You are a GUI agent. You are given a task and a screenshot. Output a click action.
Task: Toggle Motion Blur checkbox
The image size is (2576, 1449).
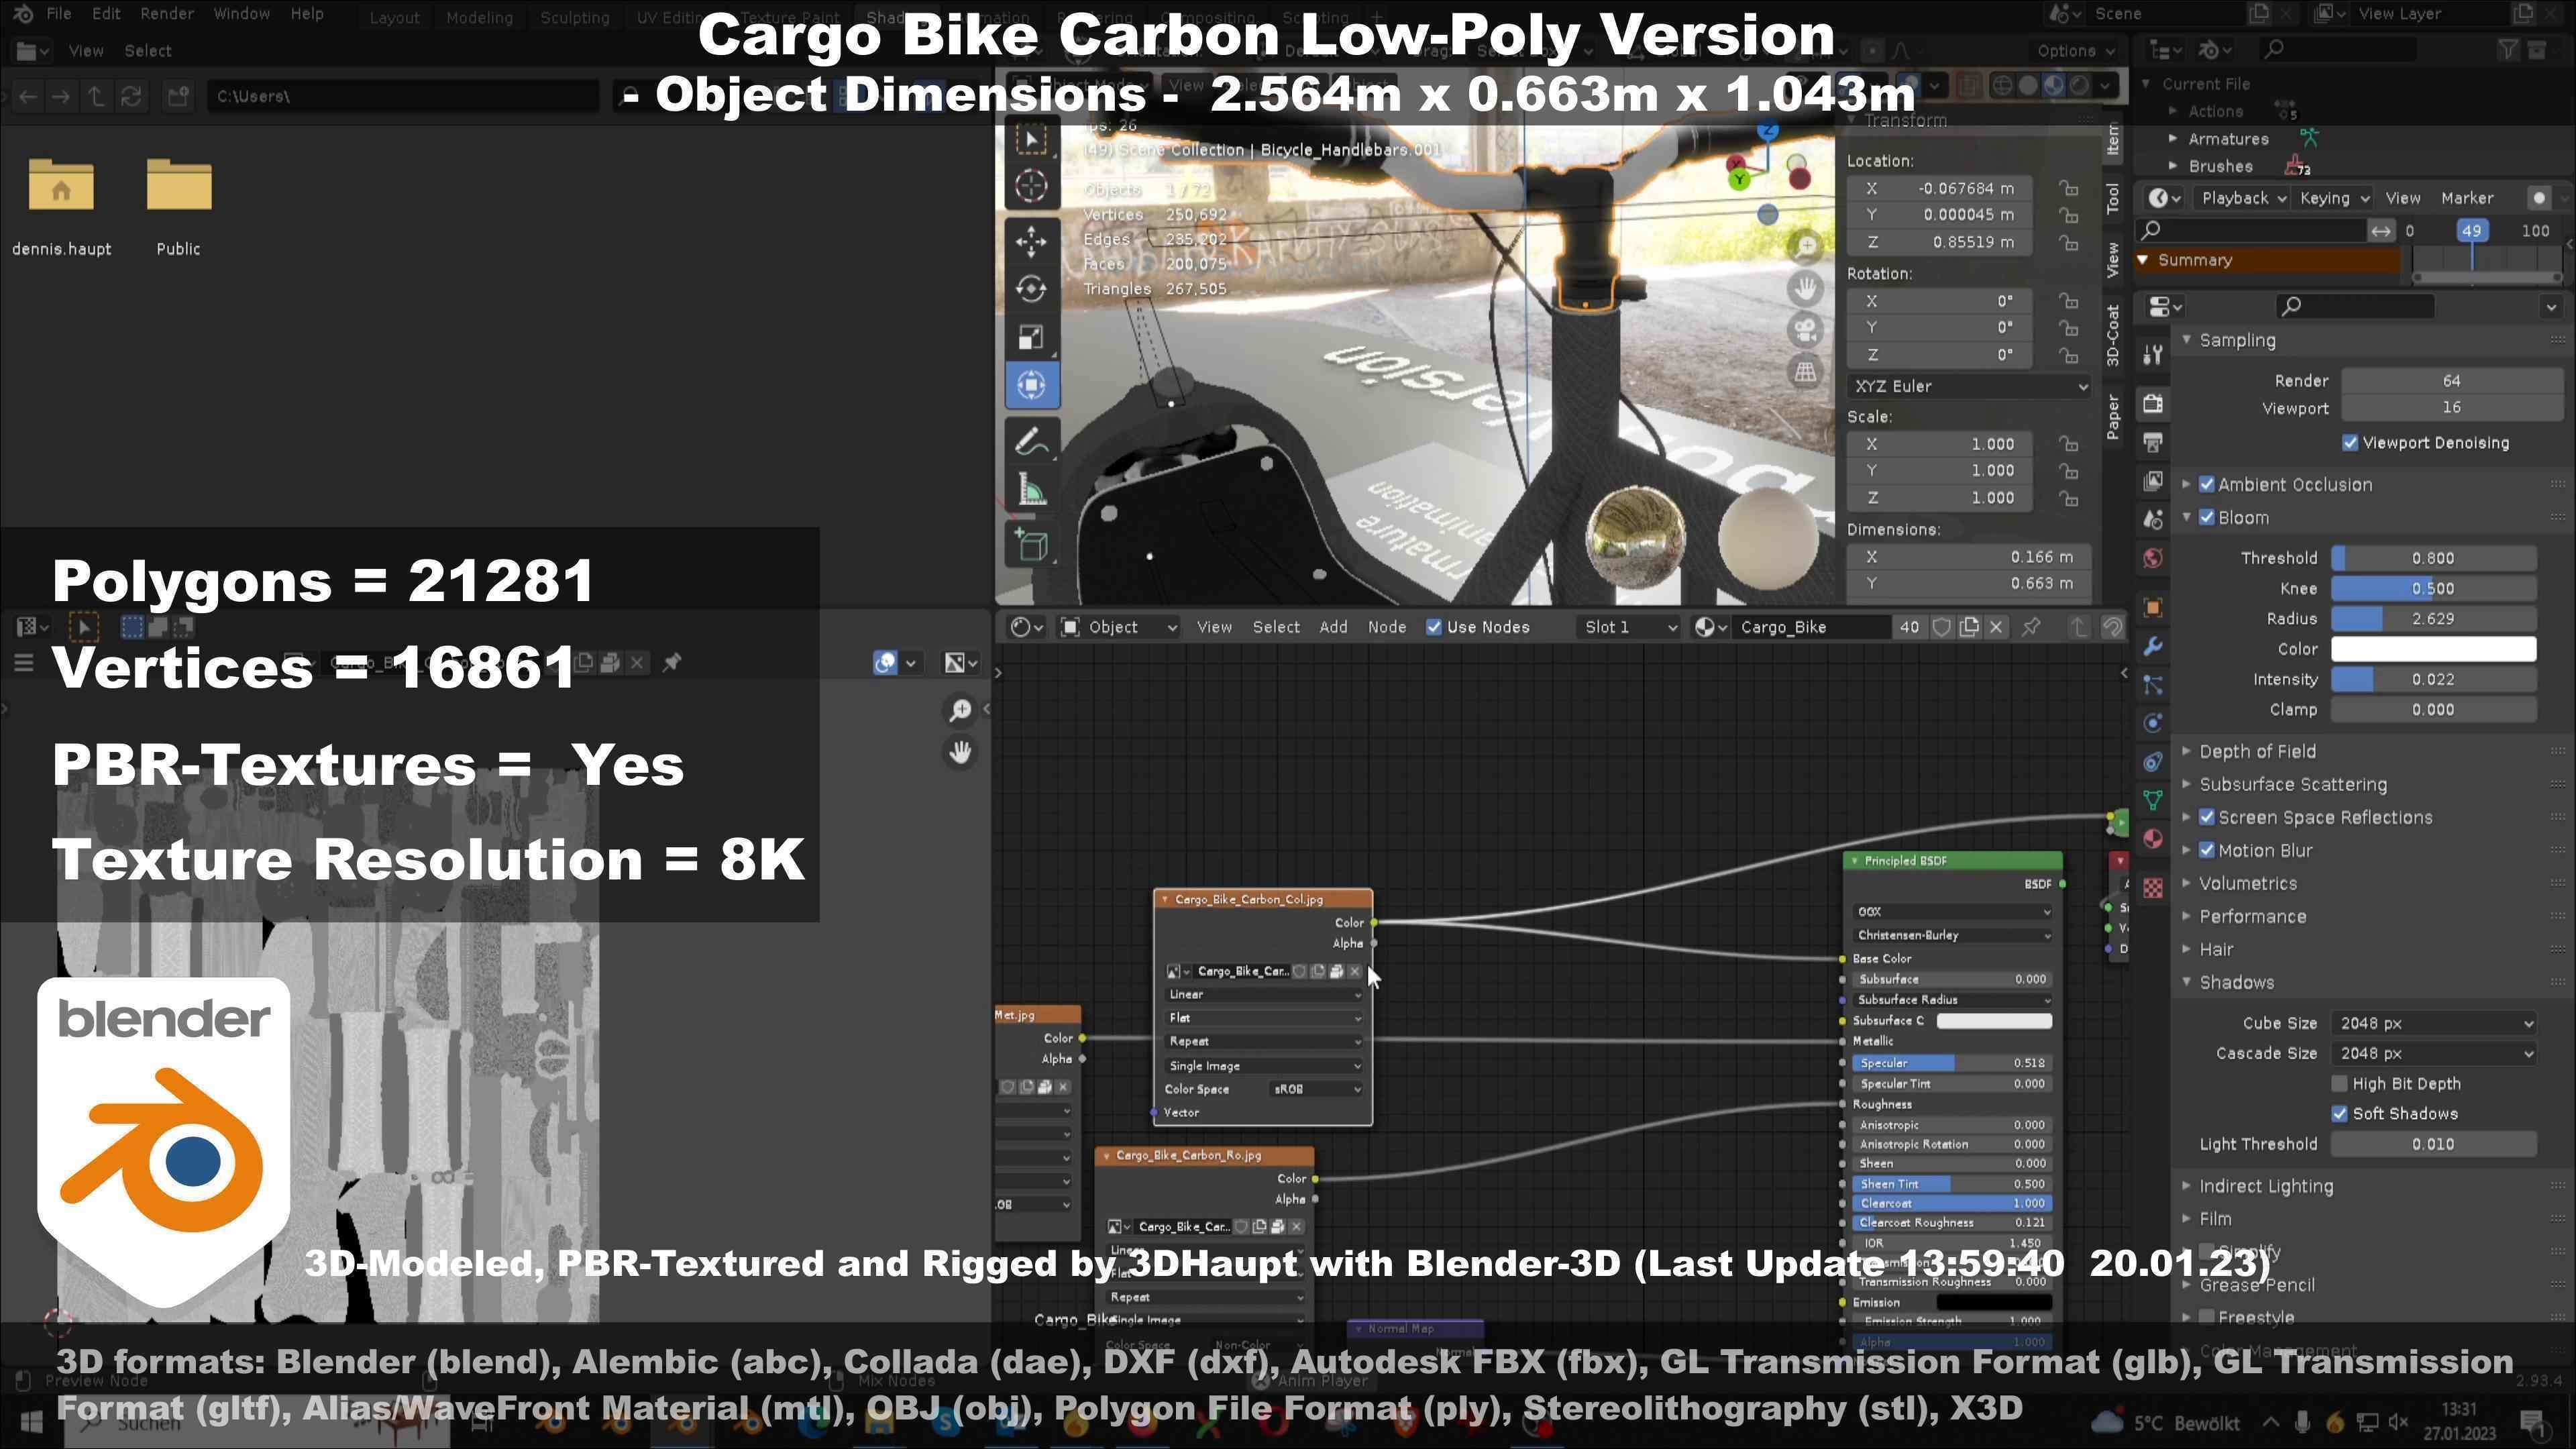click(x=2207, y=851)
